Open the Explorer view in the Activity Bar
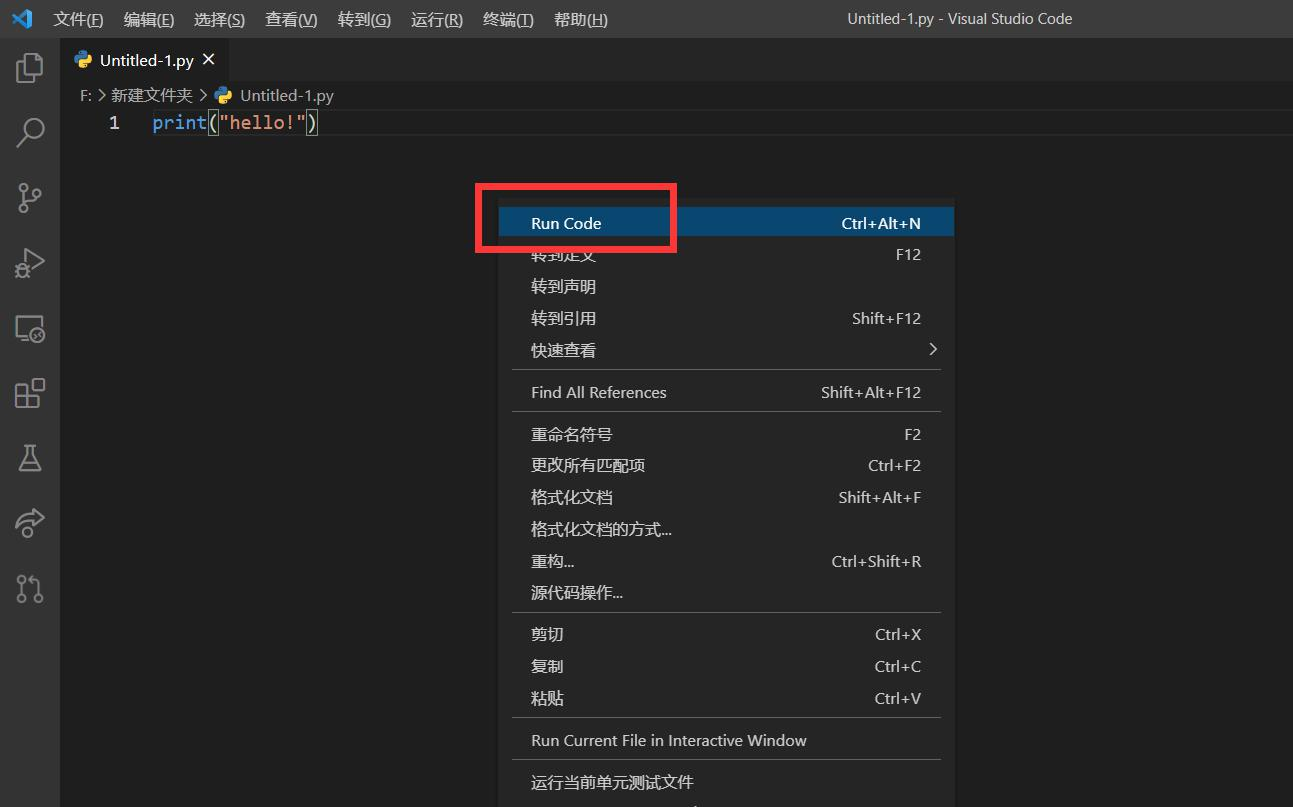Image resolution: width=1293 pixels, height=807 pixels. tap(29, 67)
